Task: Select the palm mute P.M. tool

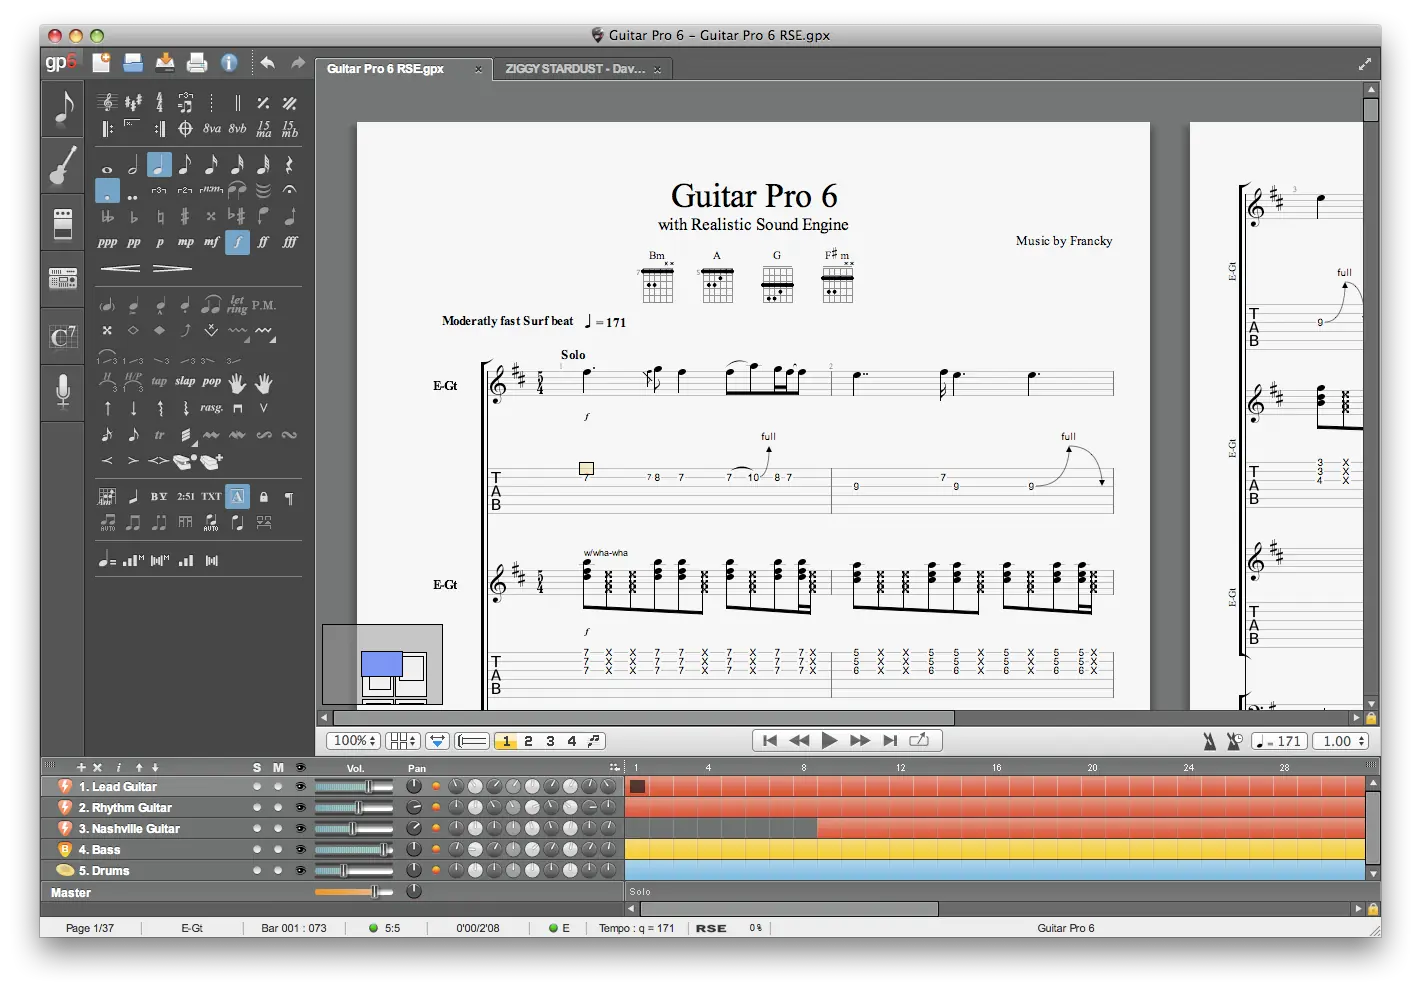Action: point(264,304)
